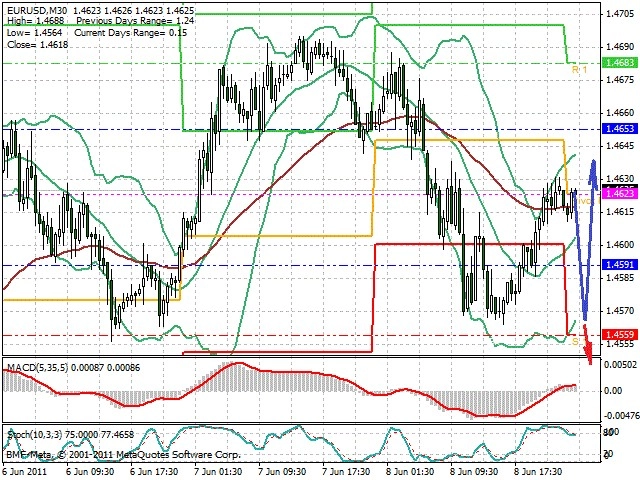Viewport: 640px width, 480px height.
Task: Click the magenta 1.4623 pivot price label
Action: [620, 193]
